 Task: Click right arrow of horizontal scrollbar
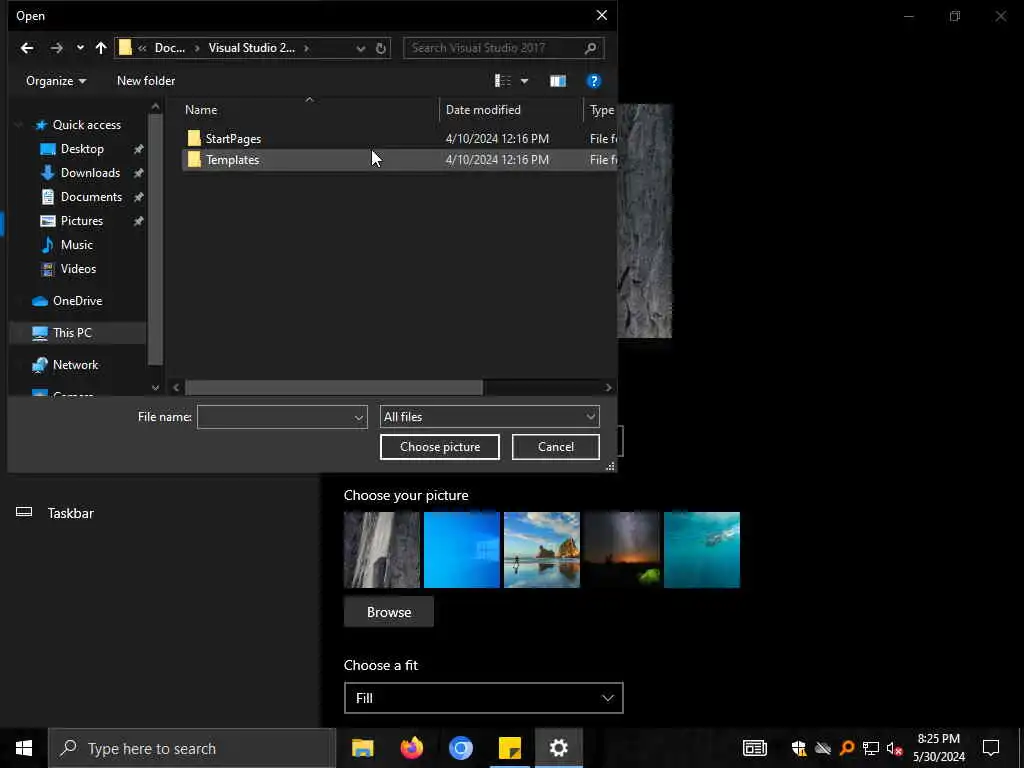pos(608,388)
